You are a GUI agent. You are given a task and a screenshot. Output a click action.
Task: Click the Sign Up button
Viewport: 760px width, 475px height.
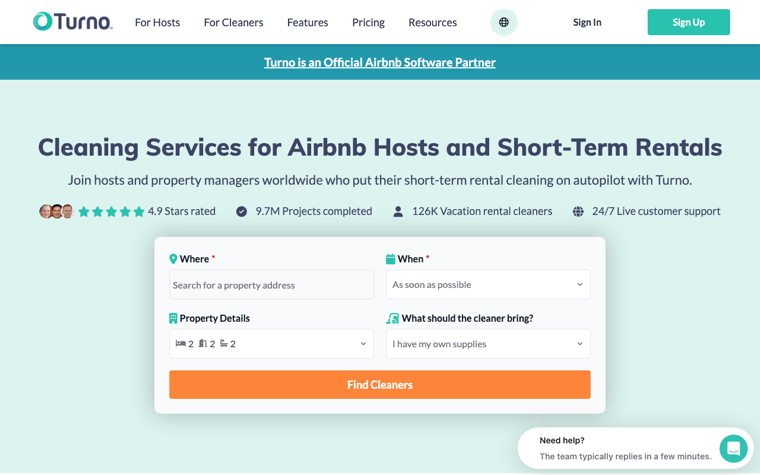pos(688,22)
